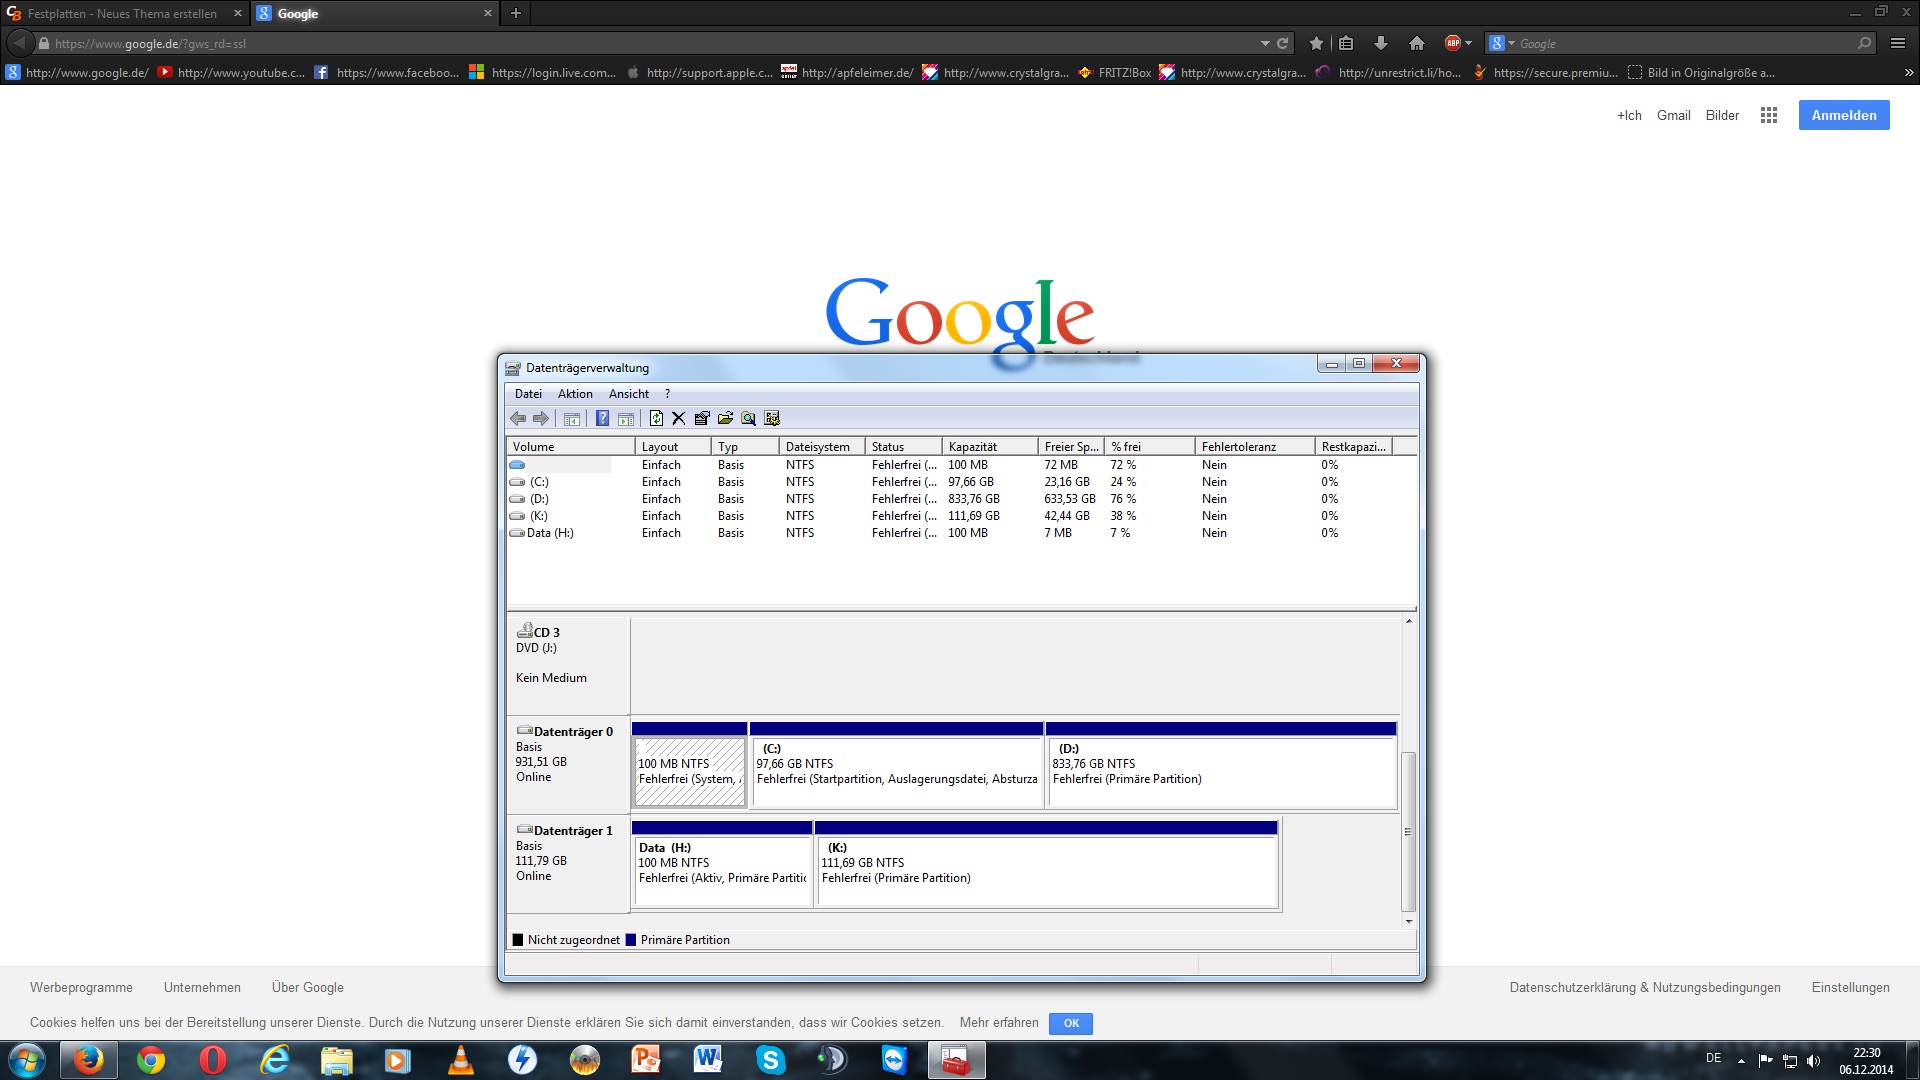This screenshot has height=1080, width=1920.
Task: Click the Properties toolbar icon
Action: click(x=702, y=418)
